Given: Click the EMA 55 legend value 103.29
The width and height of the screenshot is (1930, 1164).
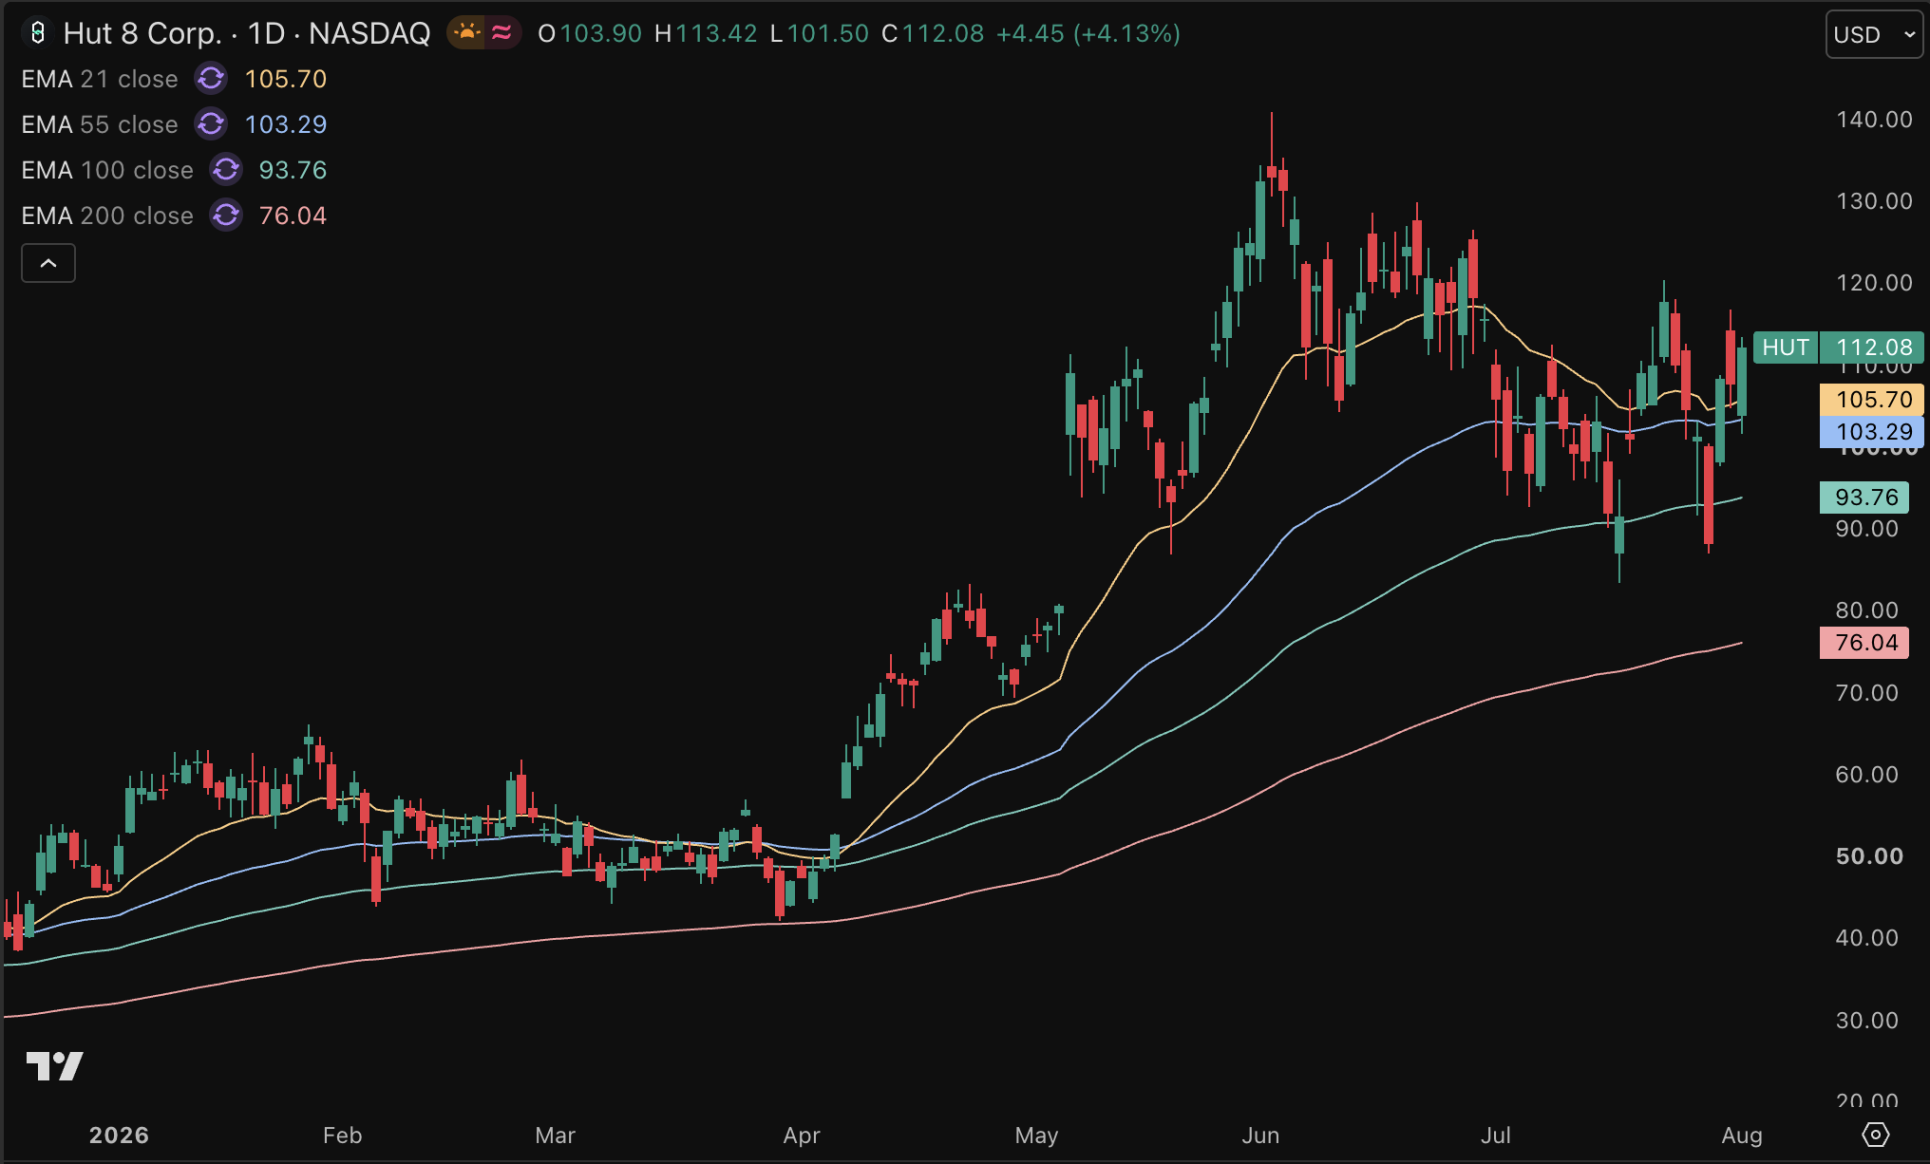Looking at the screenshot, I should coord(286,124).
